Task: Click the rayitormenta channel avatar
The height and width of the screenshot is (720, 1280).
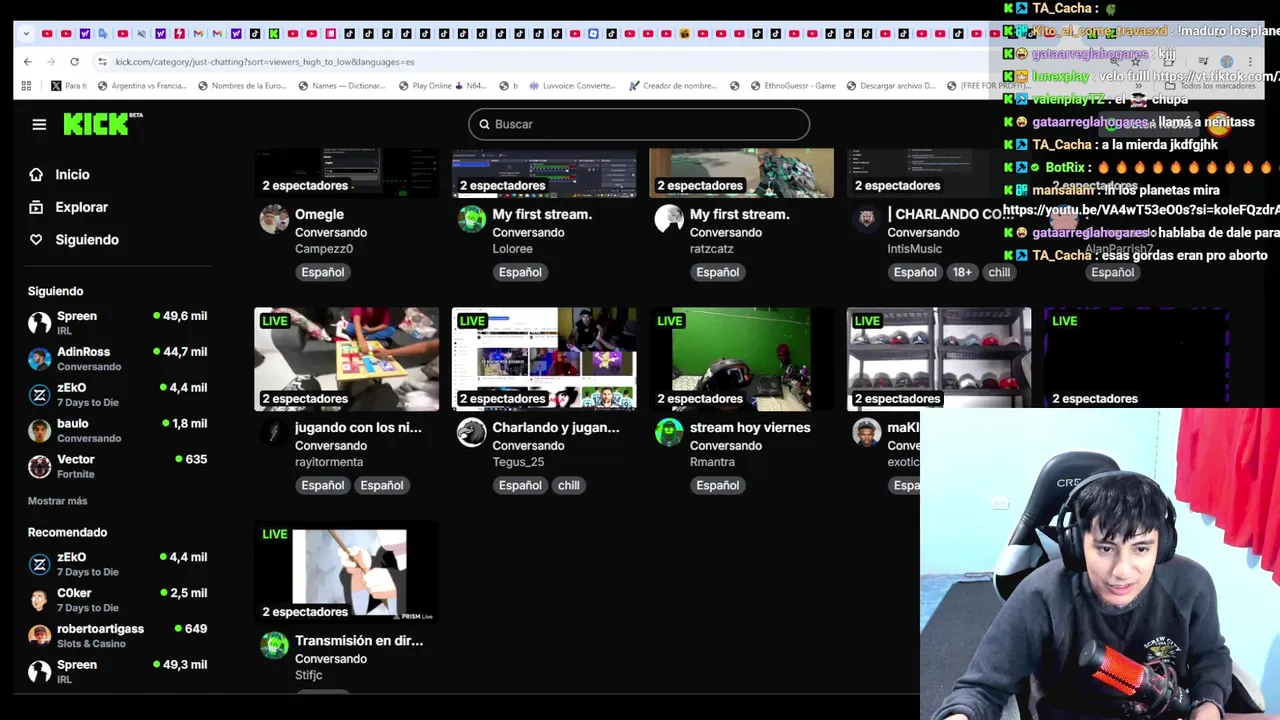Action: 274,432
